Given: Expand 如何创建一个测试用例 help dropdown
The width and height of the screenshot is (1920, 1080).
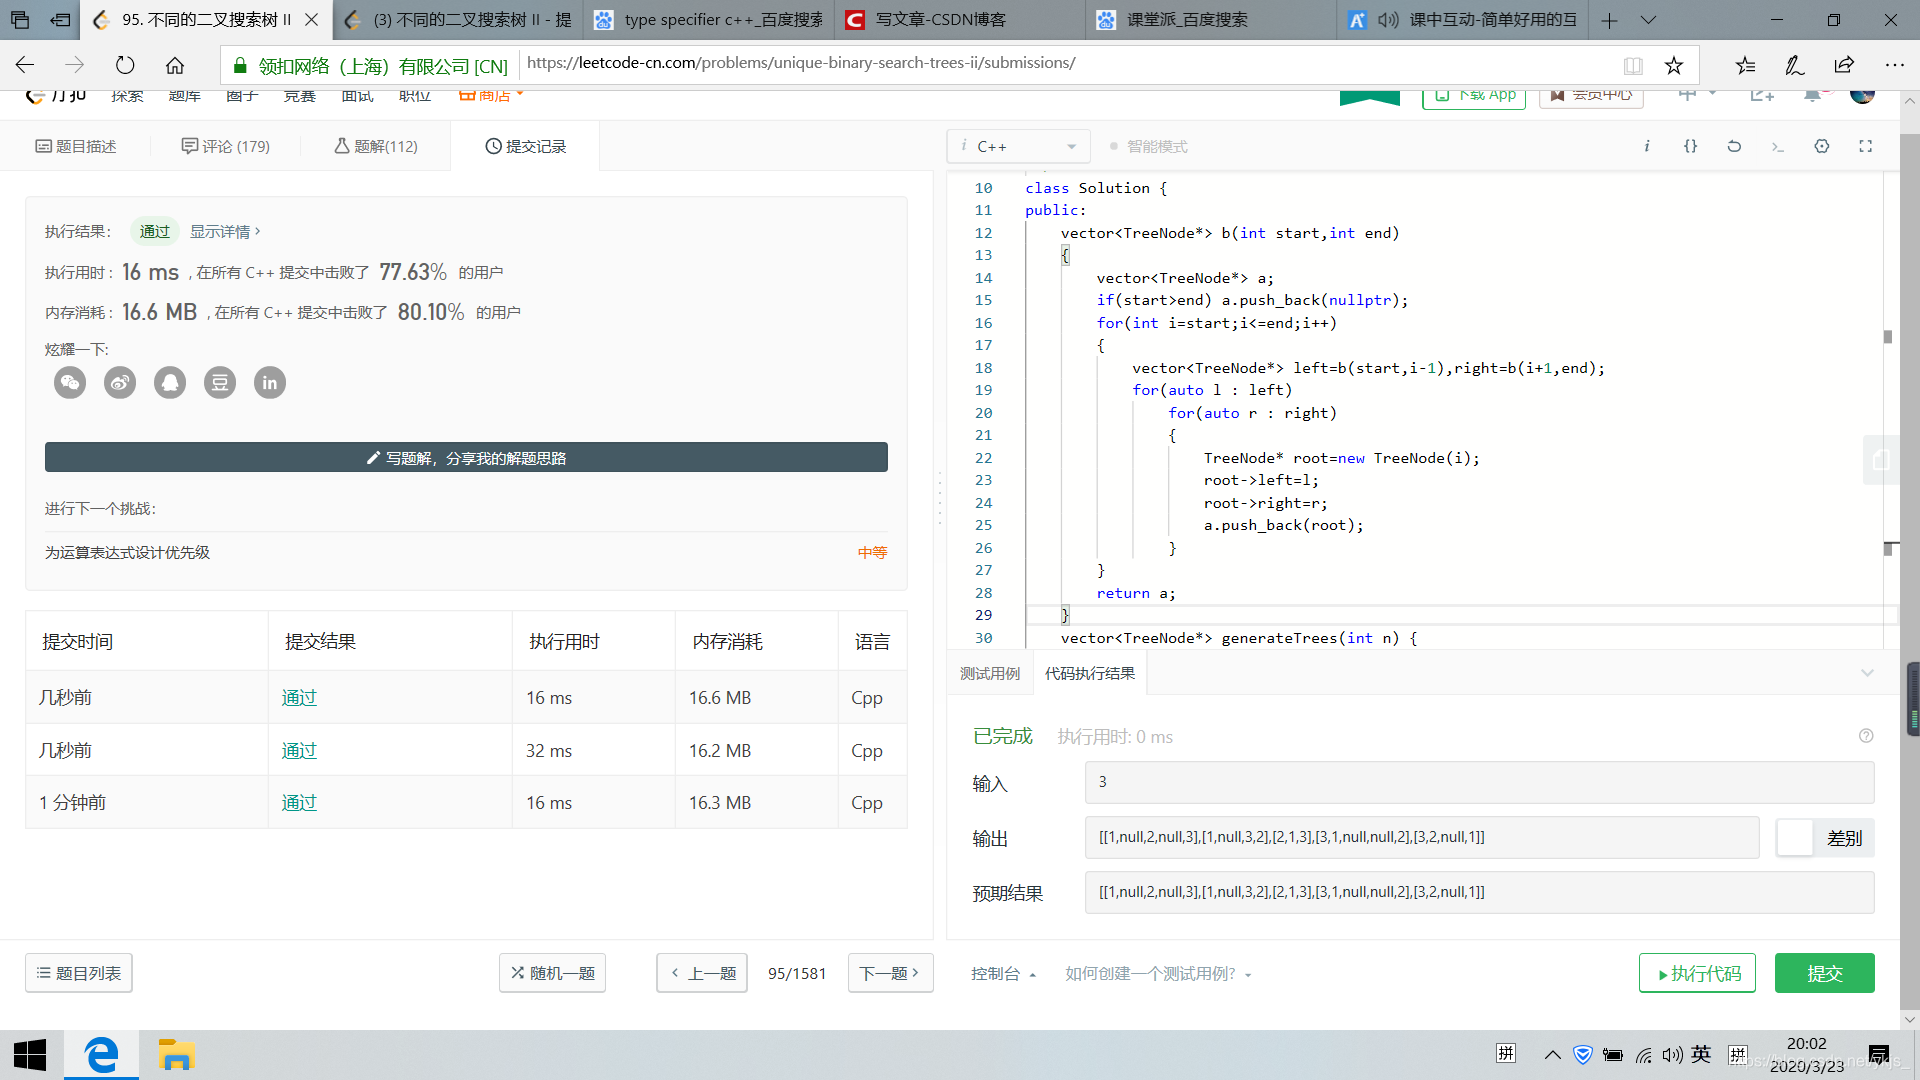Looking at the screenshot, I should click(1158, 973).
